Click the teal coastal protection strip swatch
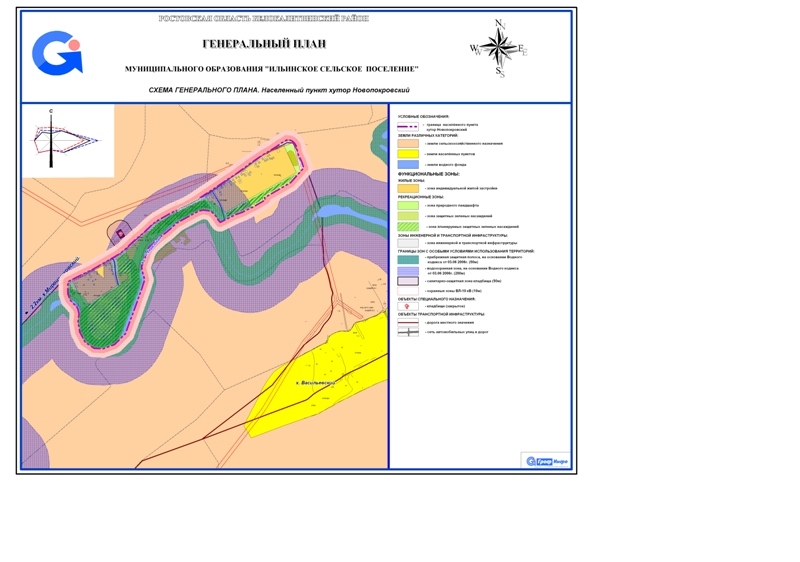This screenshot has height=562, width=800. (408, 258)
